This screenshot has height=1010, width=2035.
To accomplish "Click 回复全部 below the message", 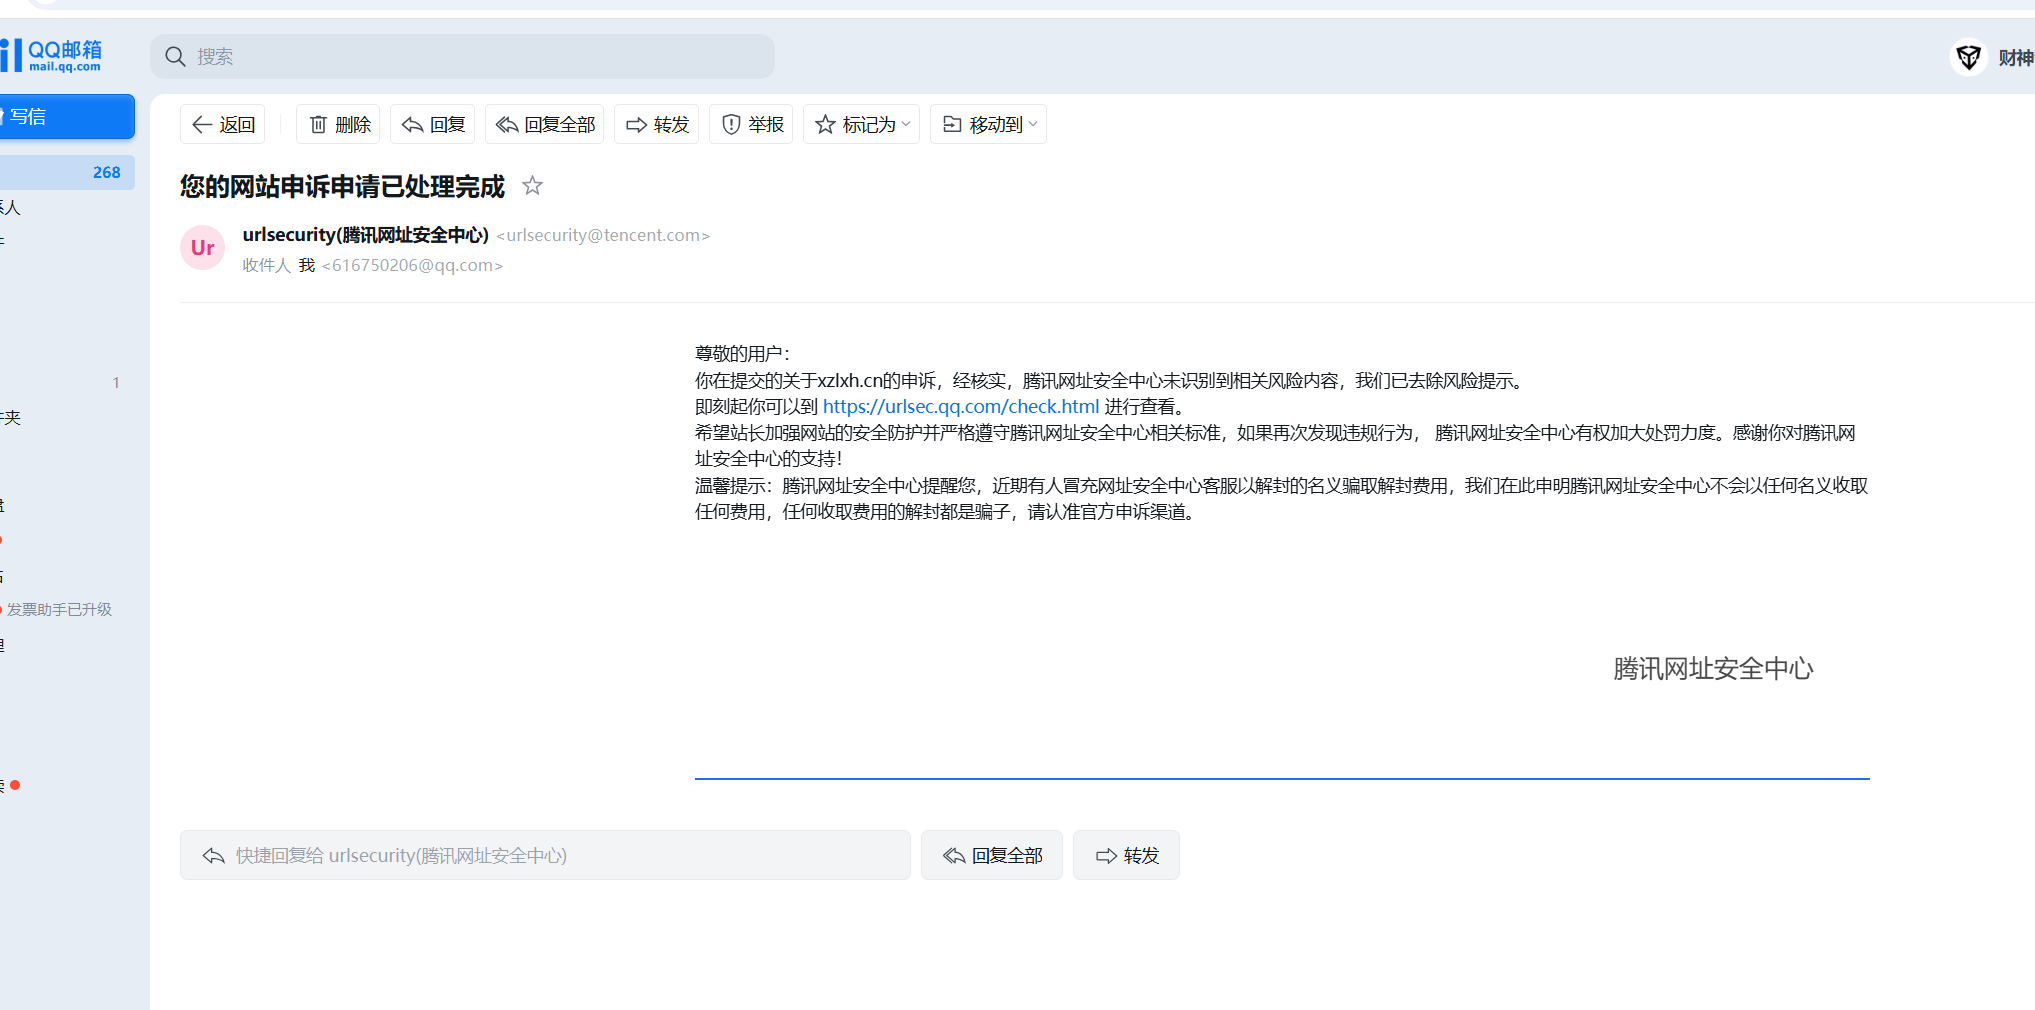I will (992, 855).
